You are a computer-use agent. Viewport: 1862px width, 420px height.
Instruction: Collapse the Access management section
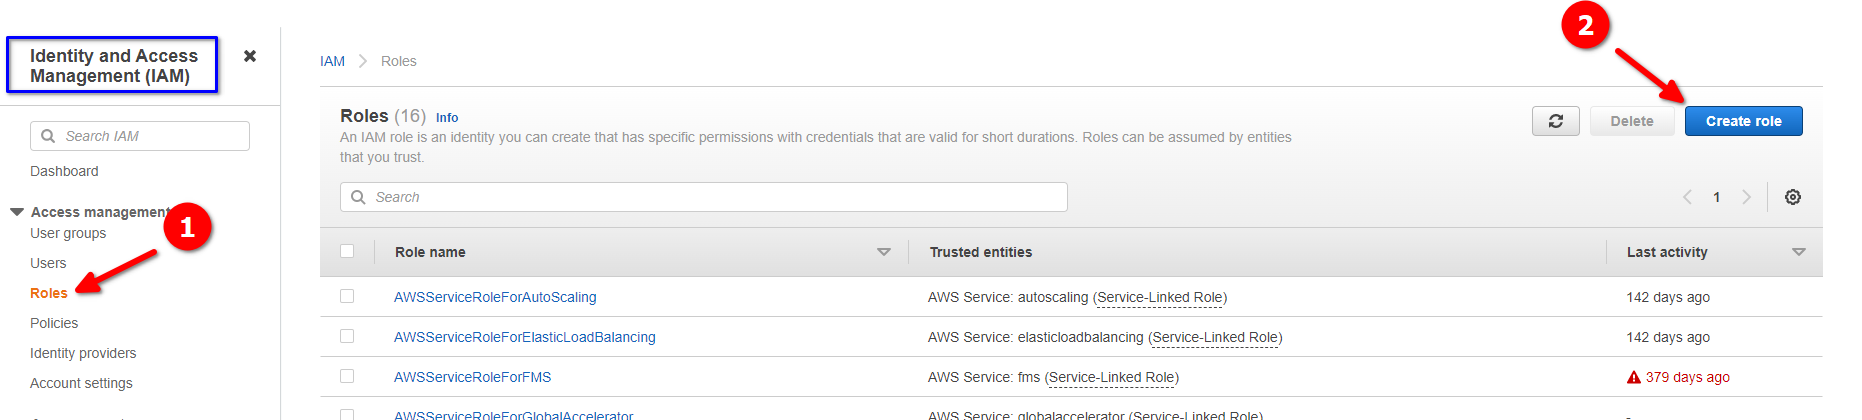click(x=17, y=212)
